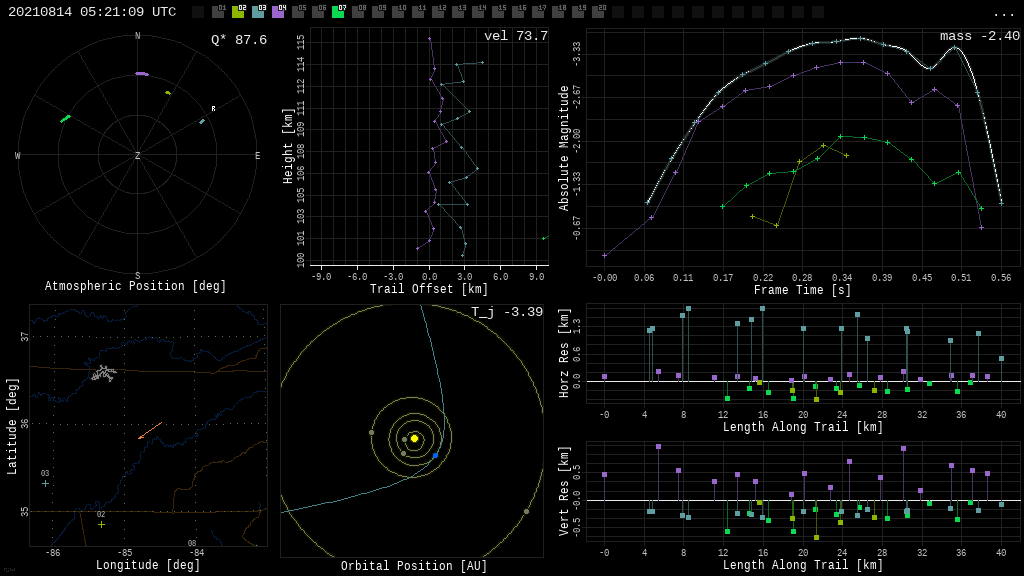The image size is (1024, 576).
Task: Click the bright green station 07 box
Action: [338, 12]
